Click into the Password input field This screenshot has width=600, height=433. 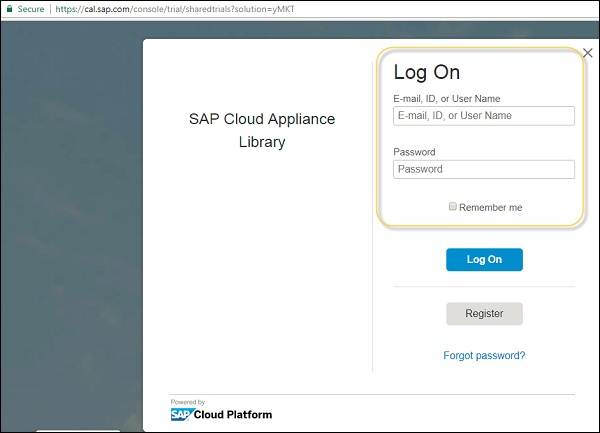click(x=484, y=169)
